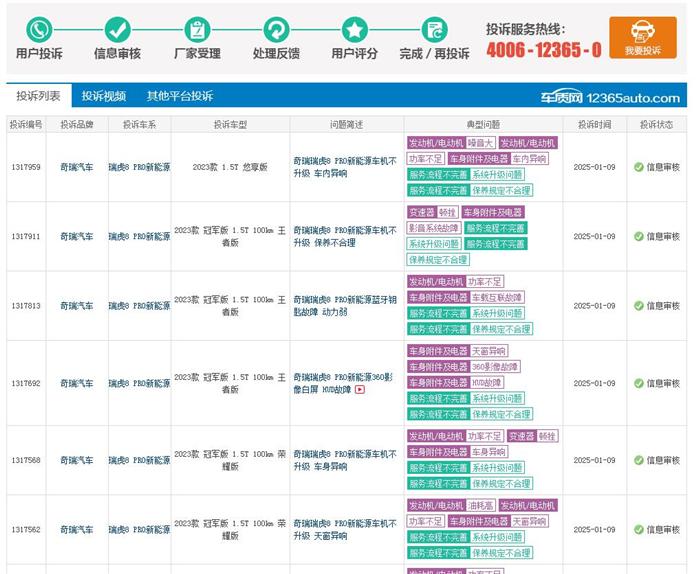Click the 用户评分 star step icon
The height and width of the screenshot is (574, 700).
(x=354, y=30)
